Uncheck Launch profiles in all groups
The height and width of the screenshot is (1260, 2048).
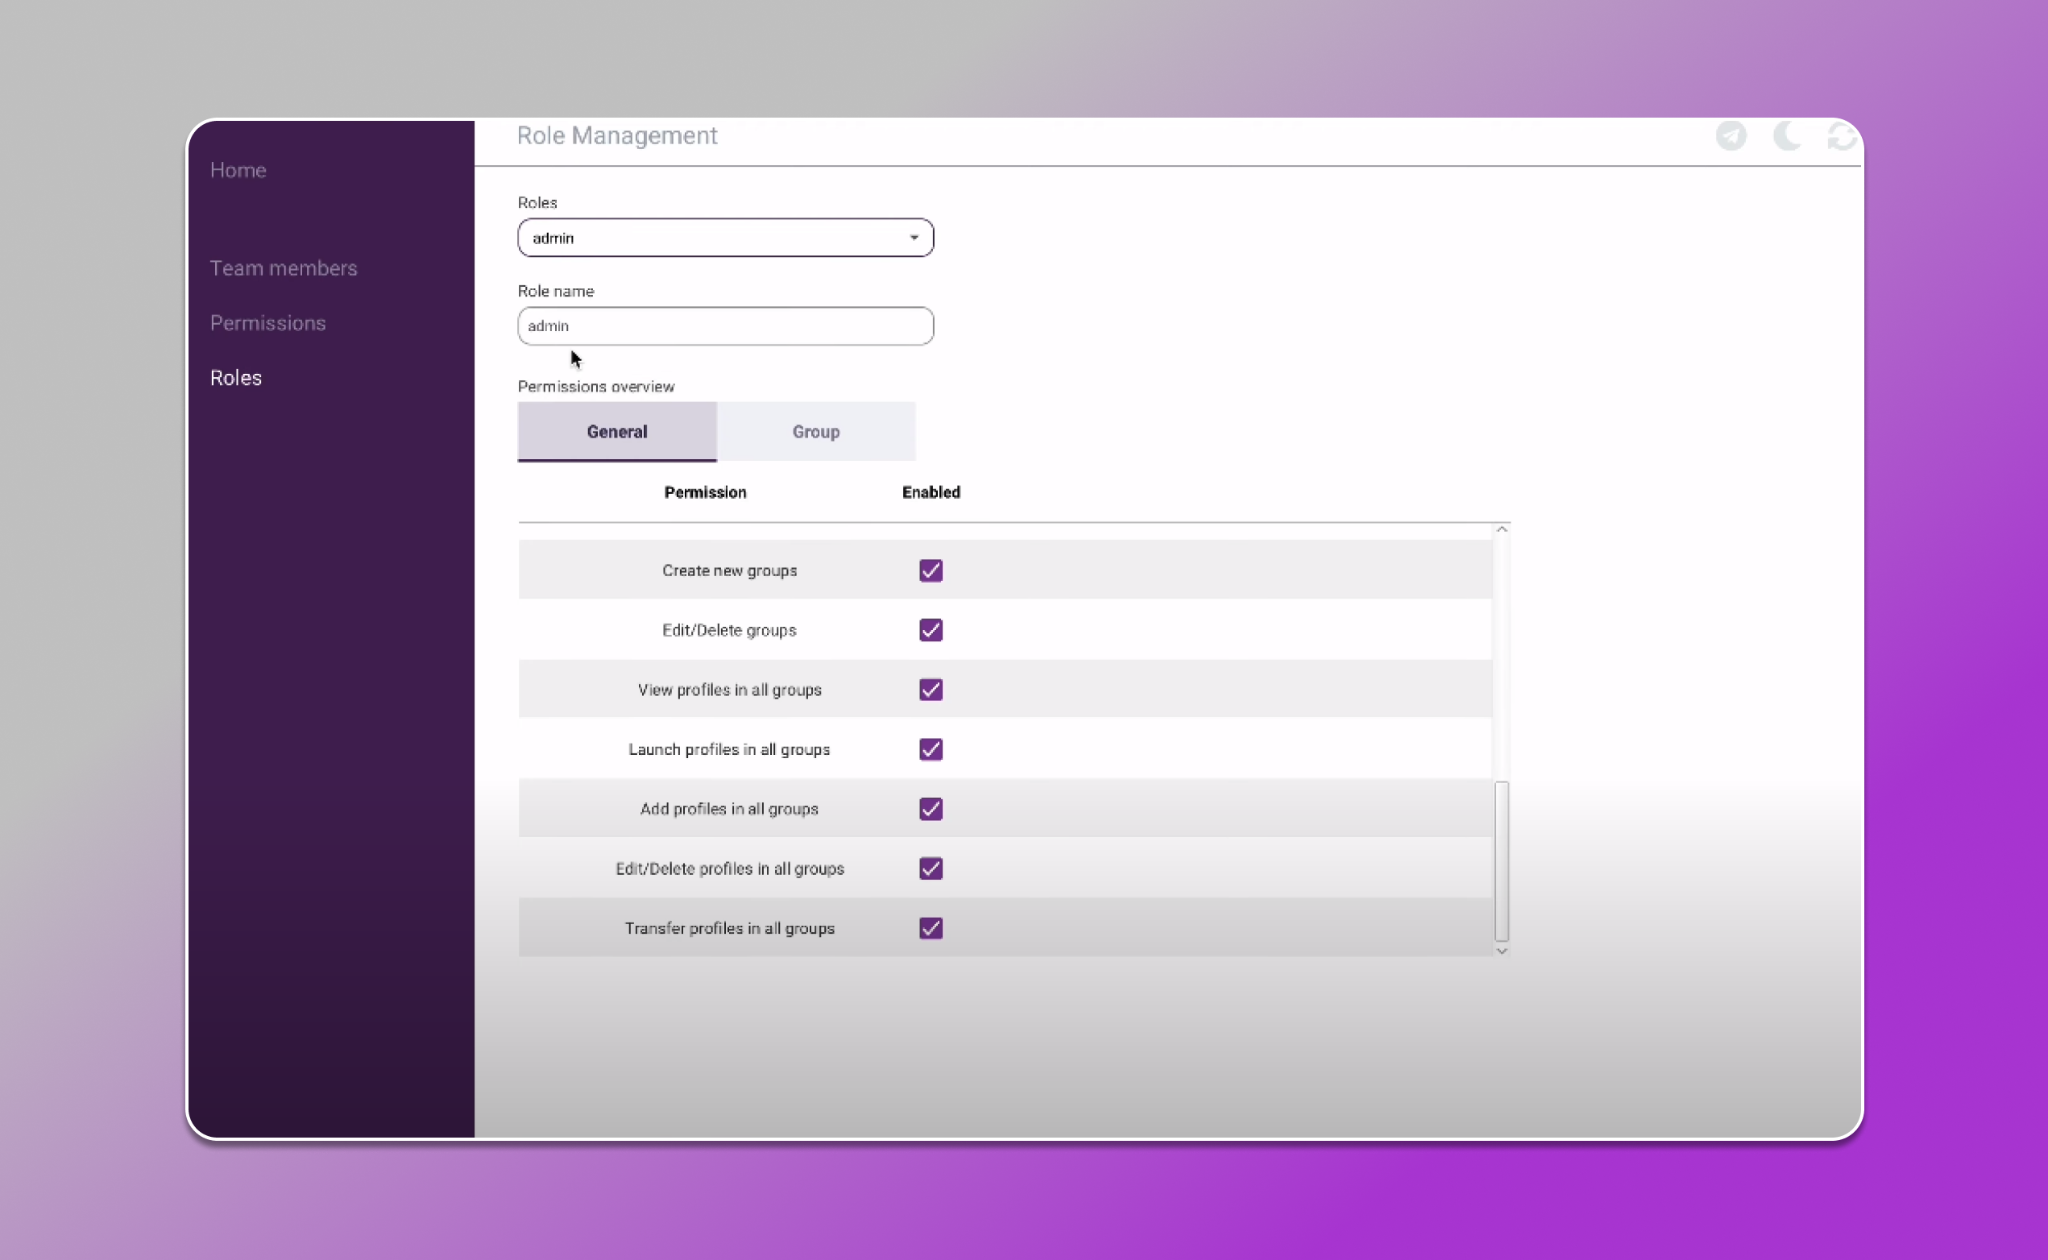[x=930, y=749]
